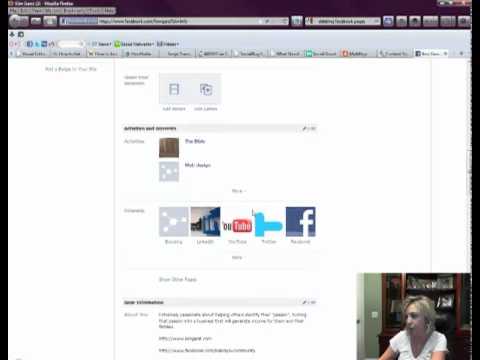Open the Twitter bird interest thumbnail
The width and height of the screenshot is (480, 360).
269,222
